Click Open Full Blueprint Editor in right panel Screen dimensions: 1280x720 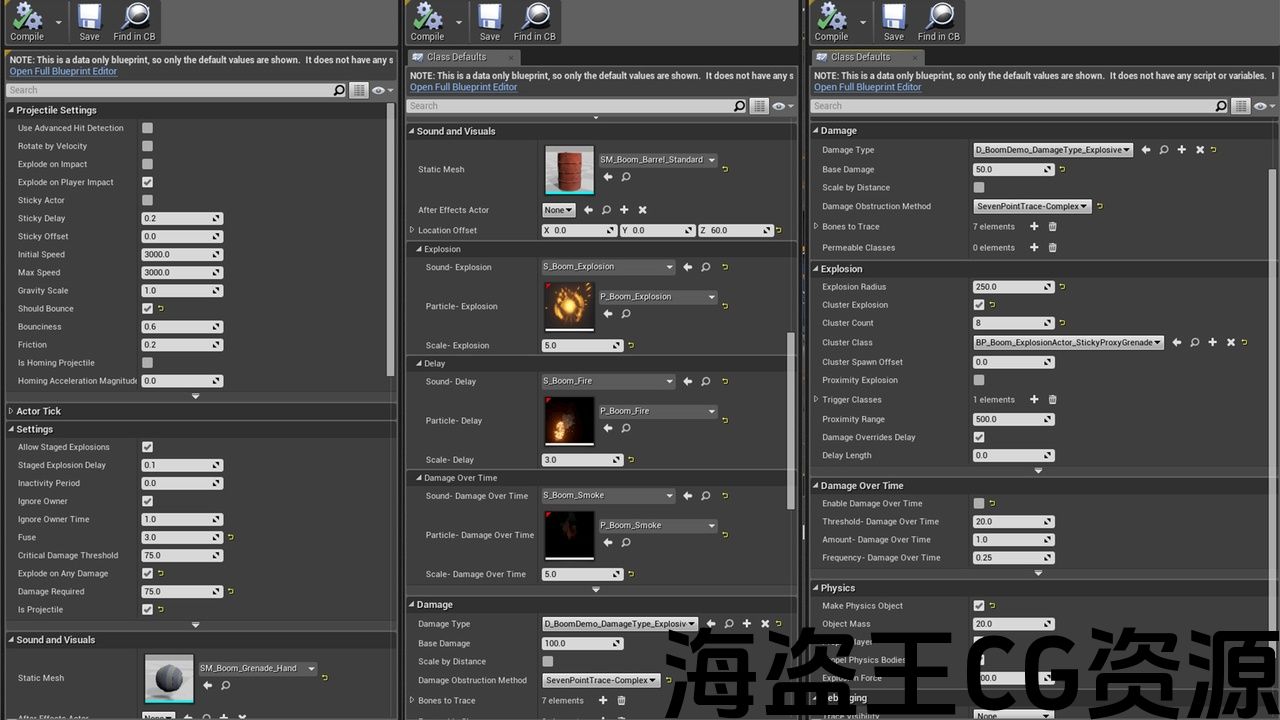click(867, 87)
